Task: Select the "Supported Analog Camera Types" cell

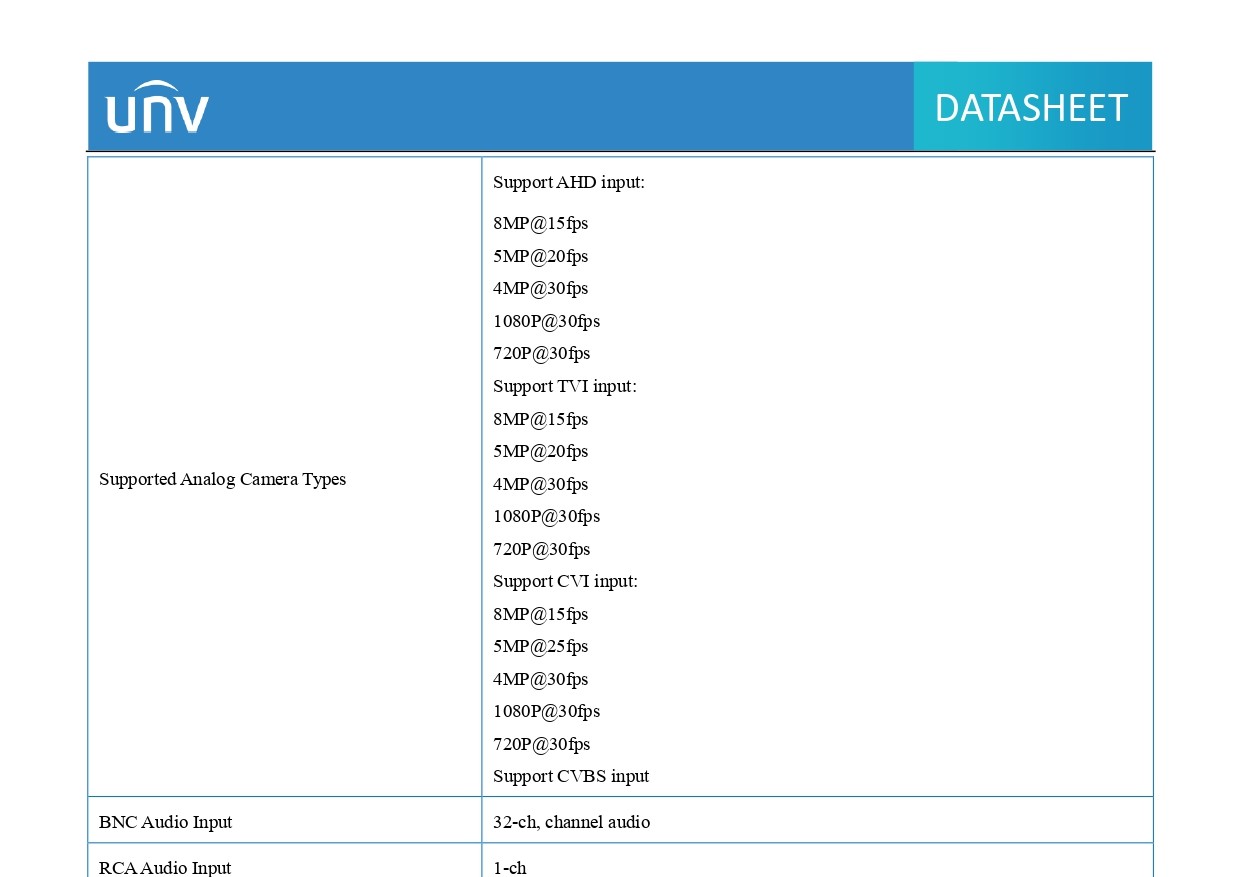Action: [285, 476]
